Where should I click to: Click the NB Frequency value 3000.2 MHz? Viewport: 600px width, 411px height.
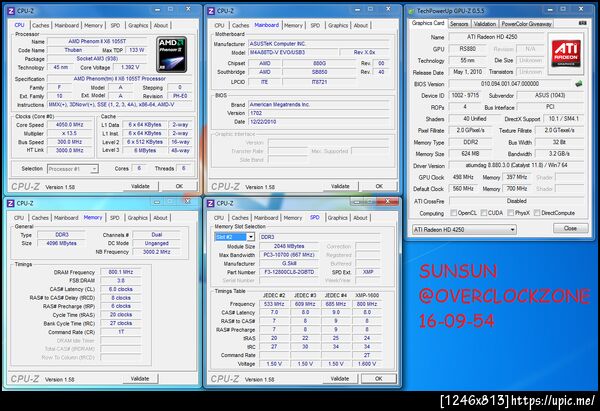pyautogui.click(x=157, y=252)
